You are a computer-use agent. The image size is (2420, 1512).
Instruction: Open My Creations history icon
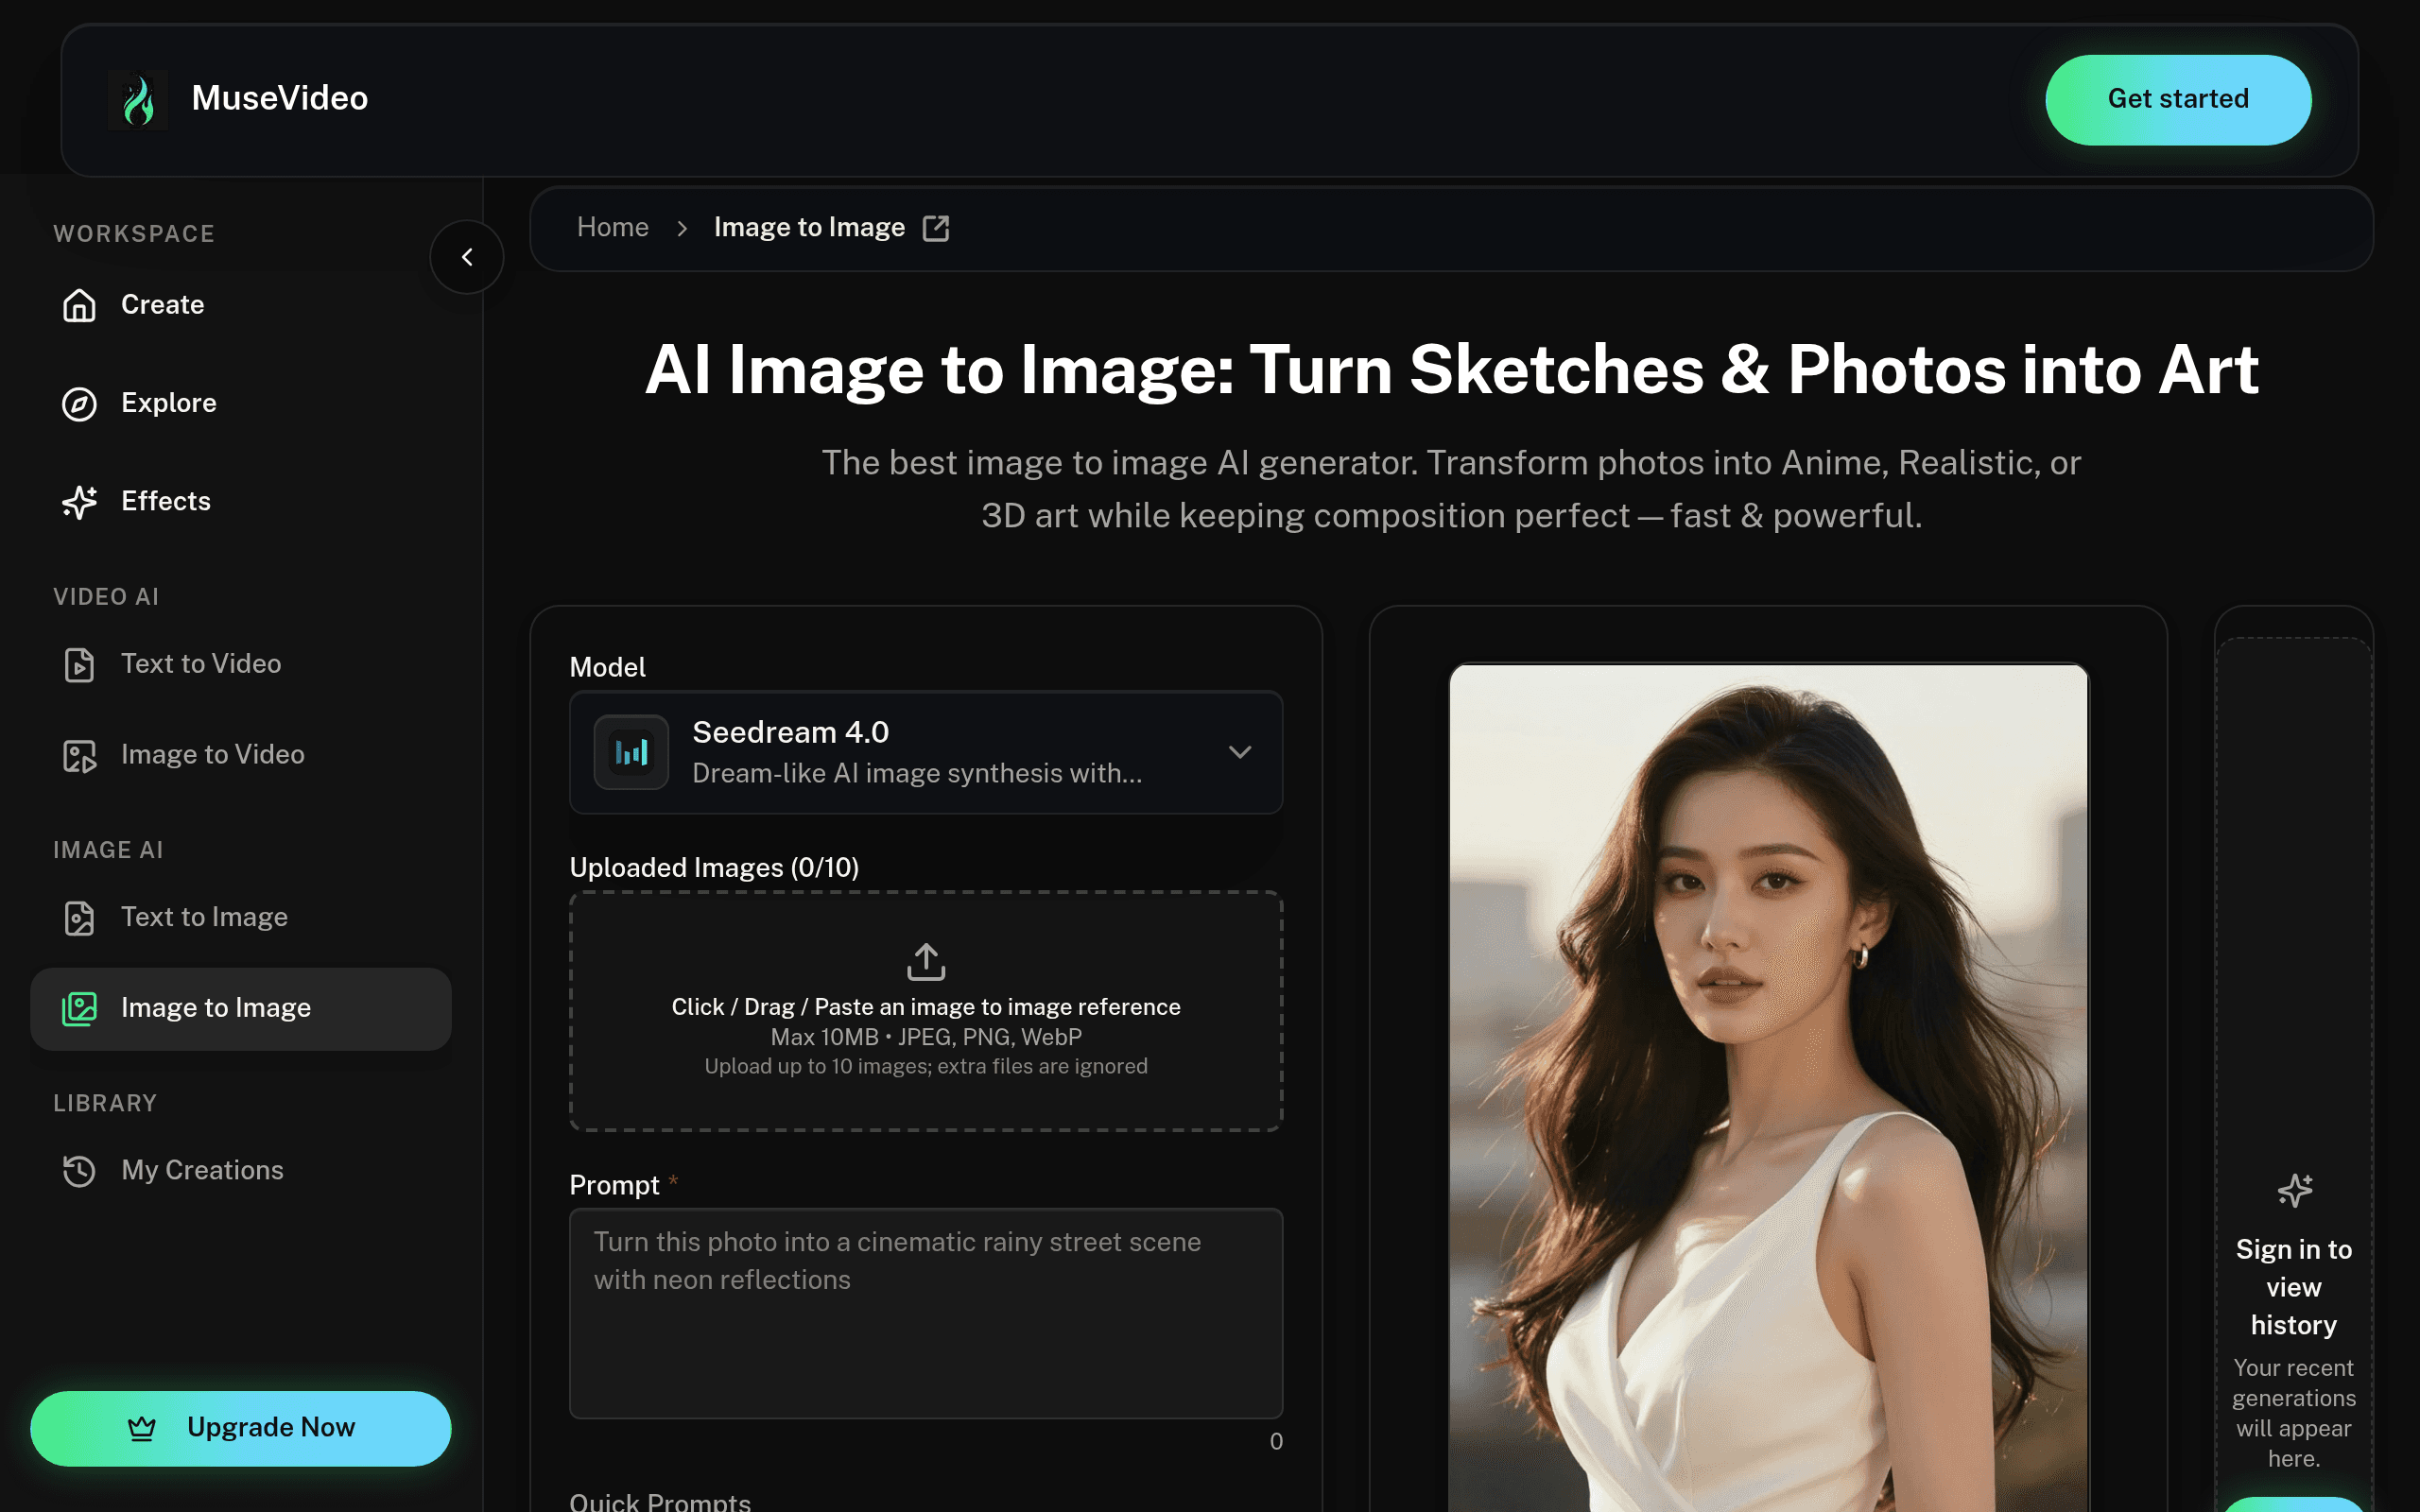79,1170
